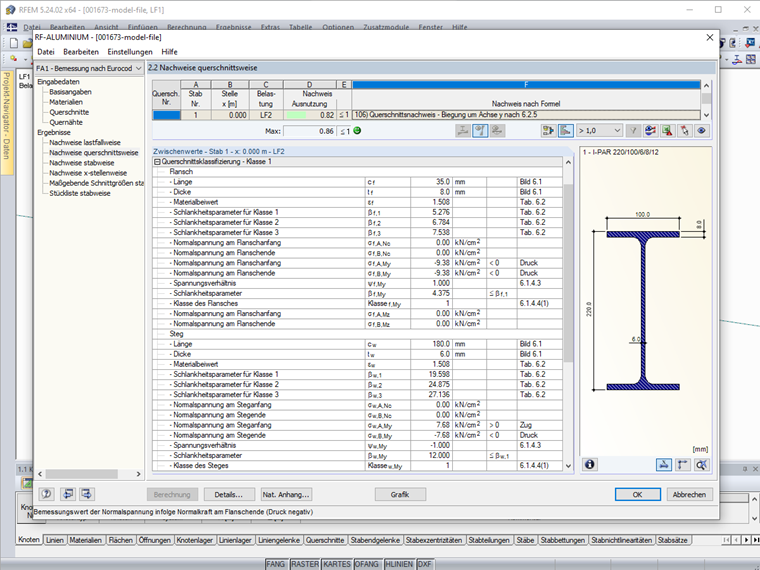Show principal axes in cross-section preview
The height and width of the screenshot is (570, 760).
click(682, 464)
